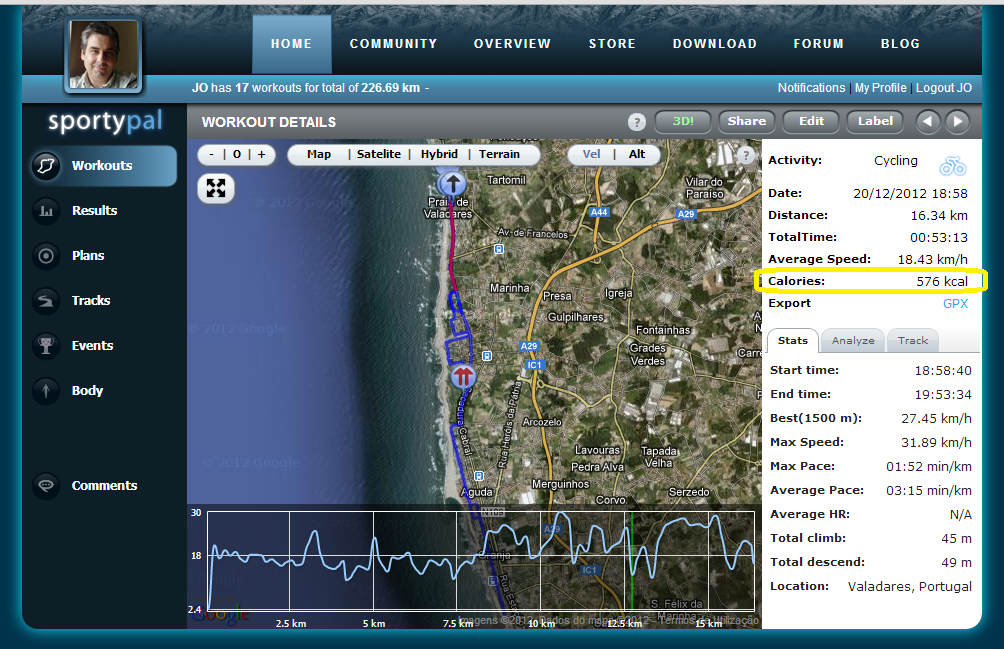The image size is (1004, 649).
Task: Click the map help question mark icon
Action: click(745, 154)
